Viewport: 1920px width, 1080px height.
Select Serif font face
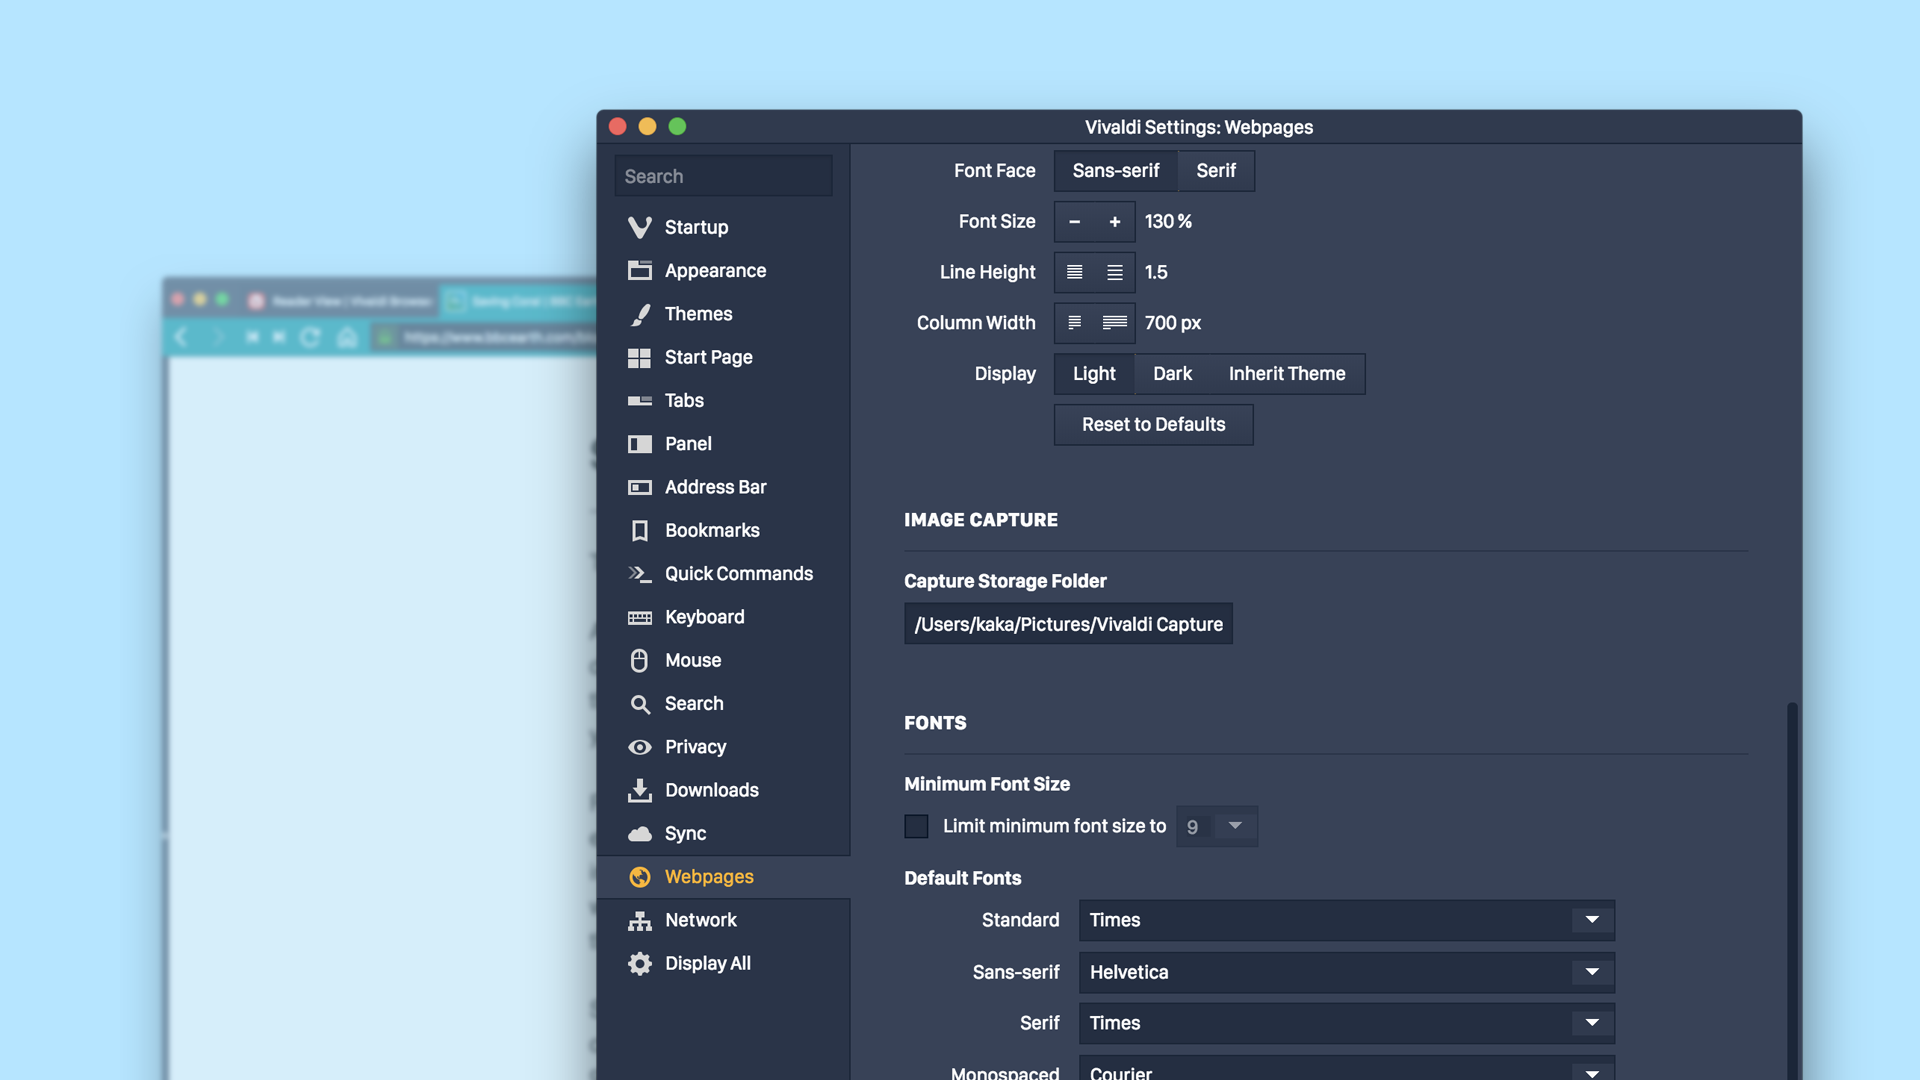pos(1216,171)
